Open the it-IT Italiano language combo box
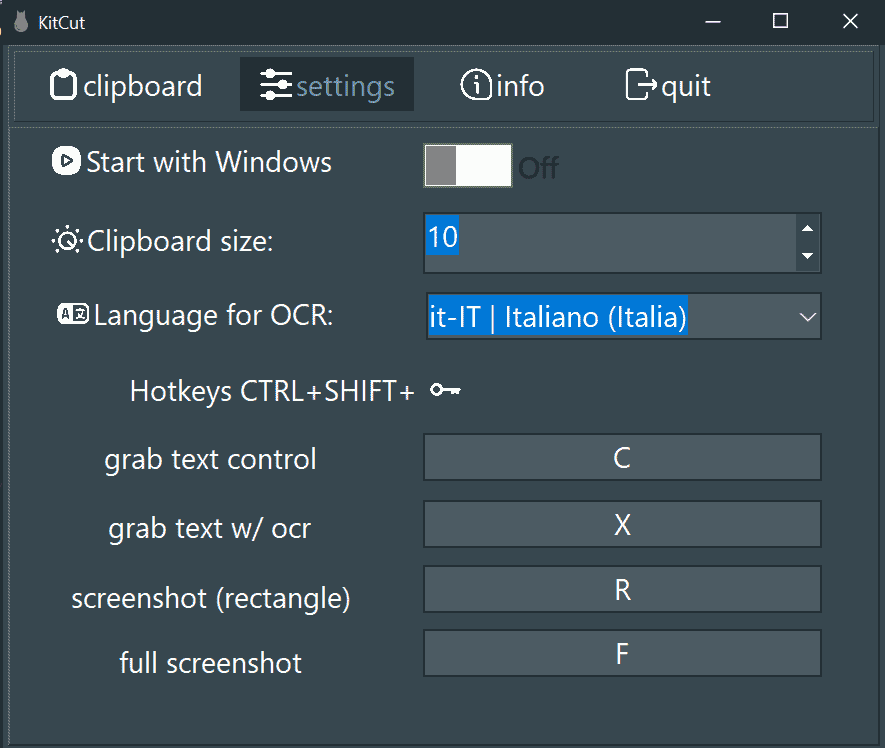 tap(623, 316)
